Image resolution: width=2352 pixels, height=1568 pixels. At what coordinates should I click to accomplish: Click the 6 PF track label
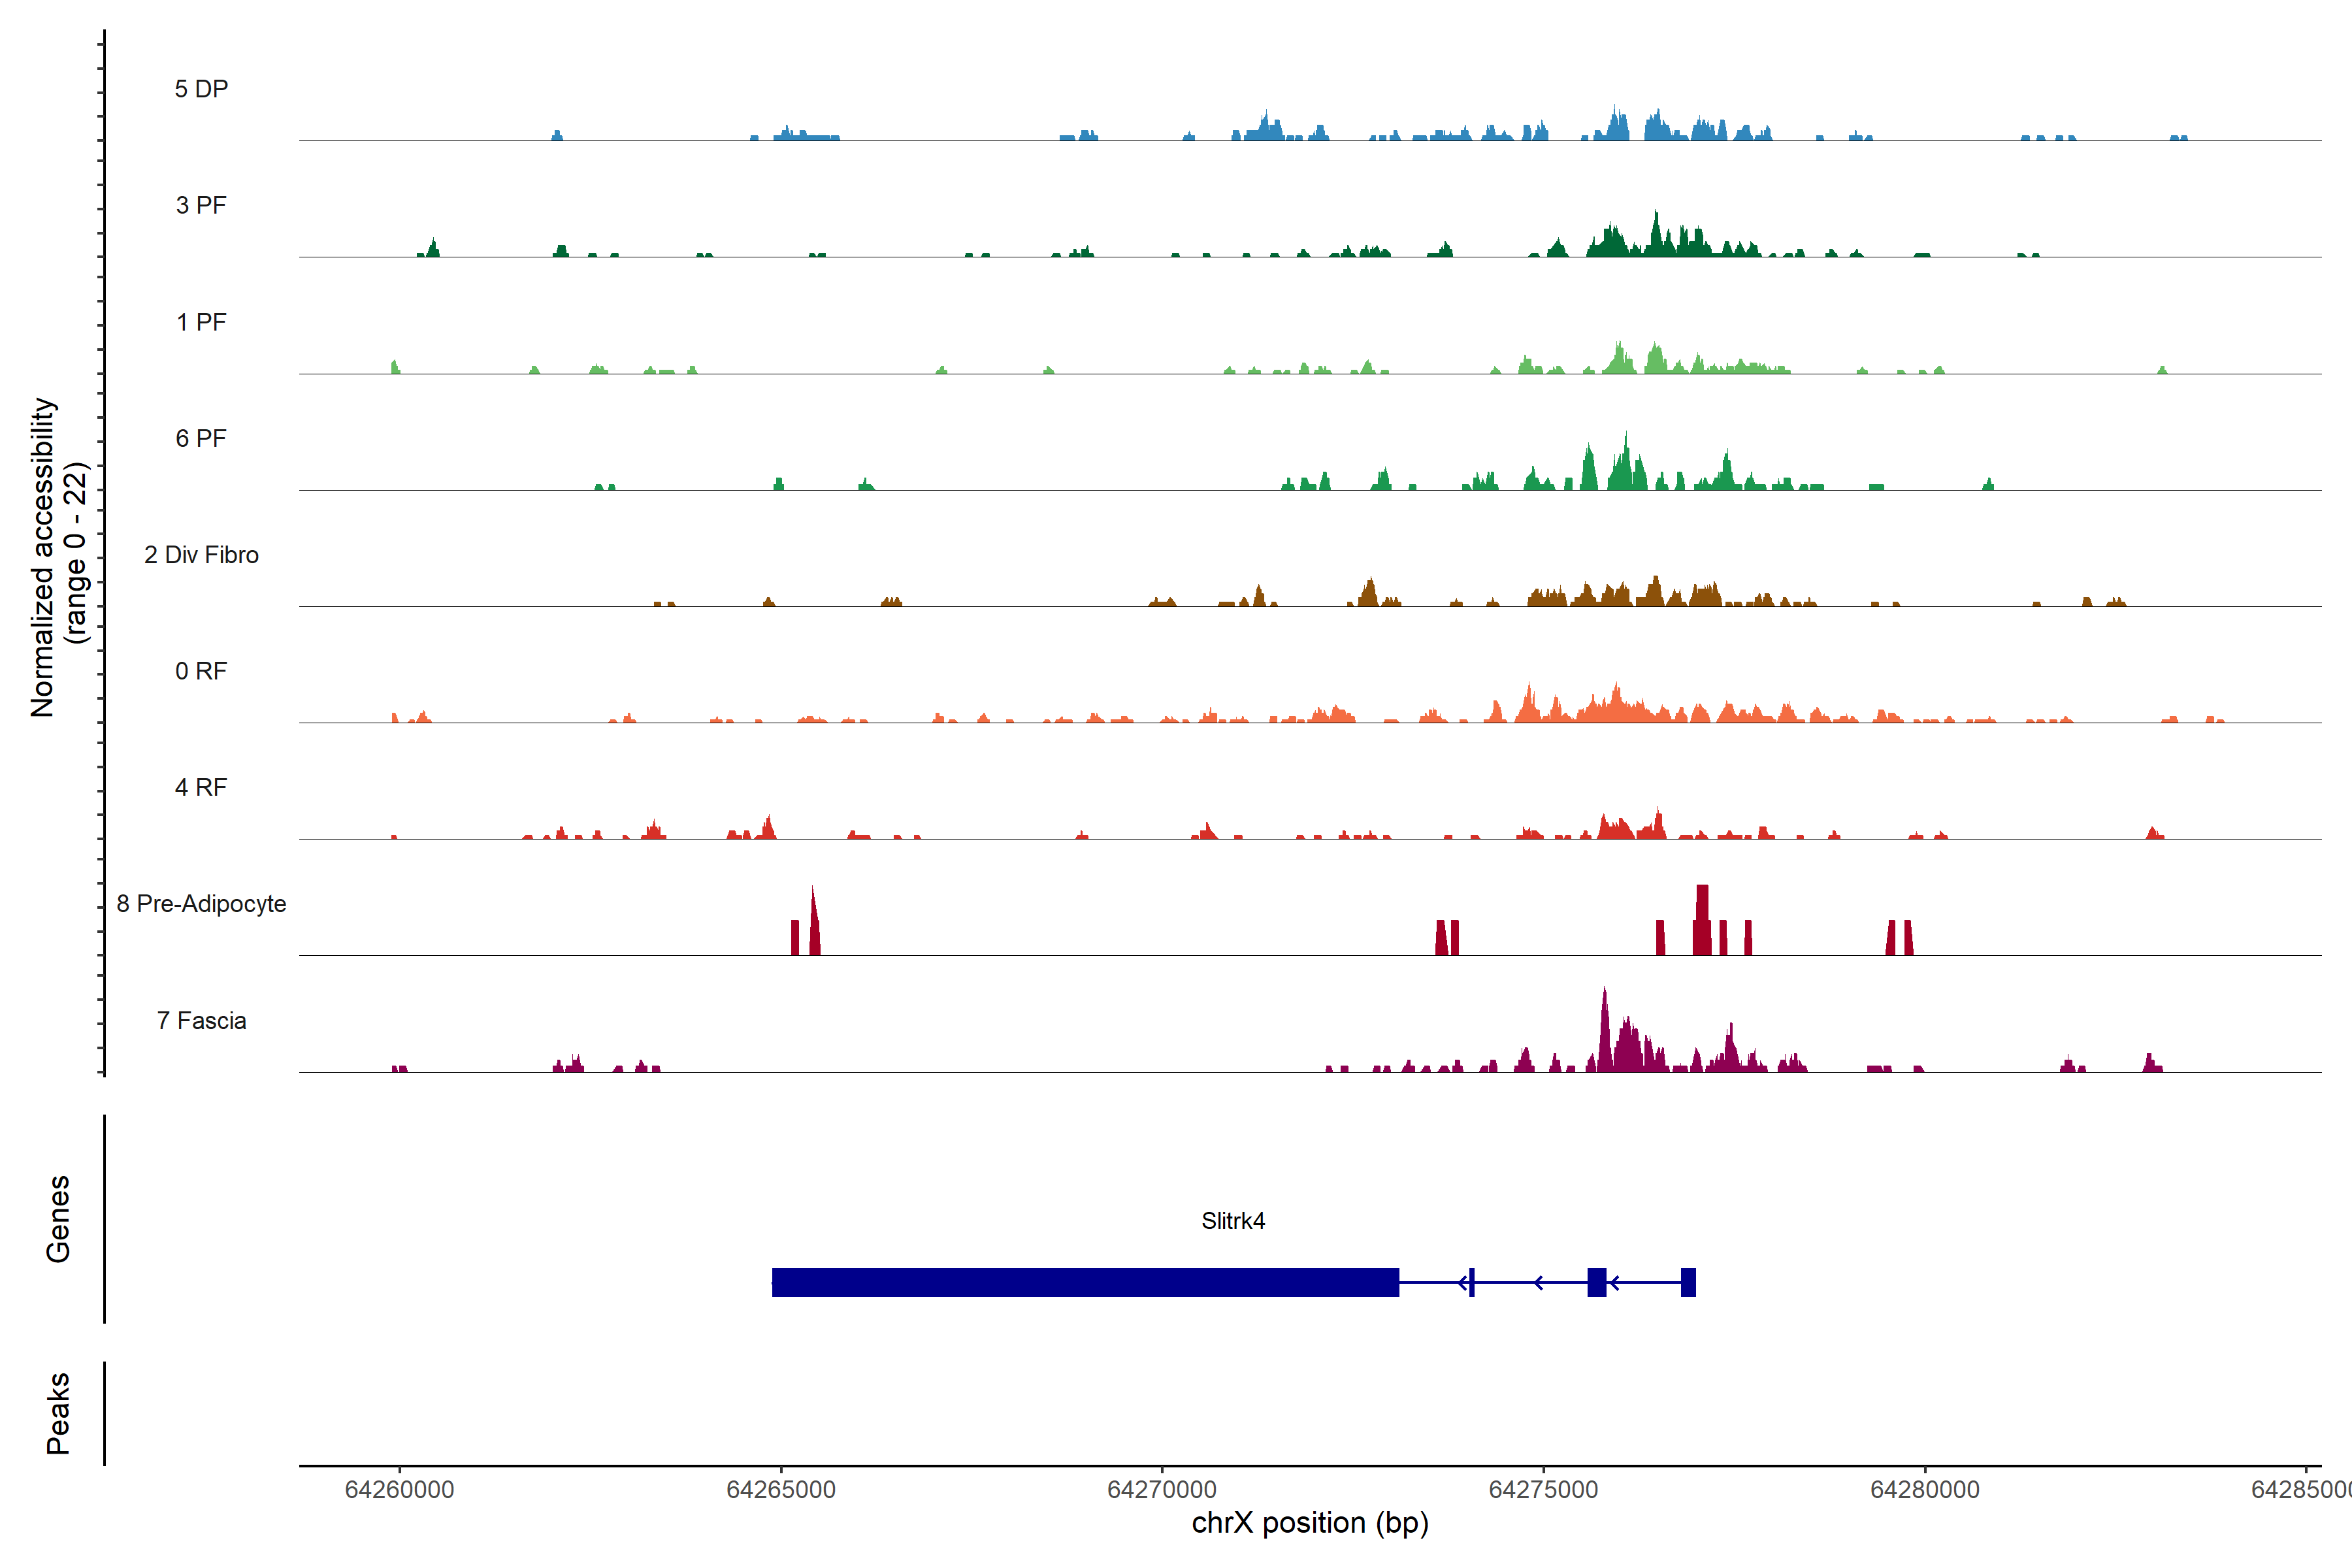(201, 438)
